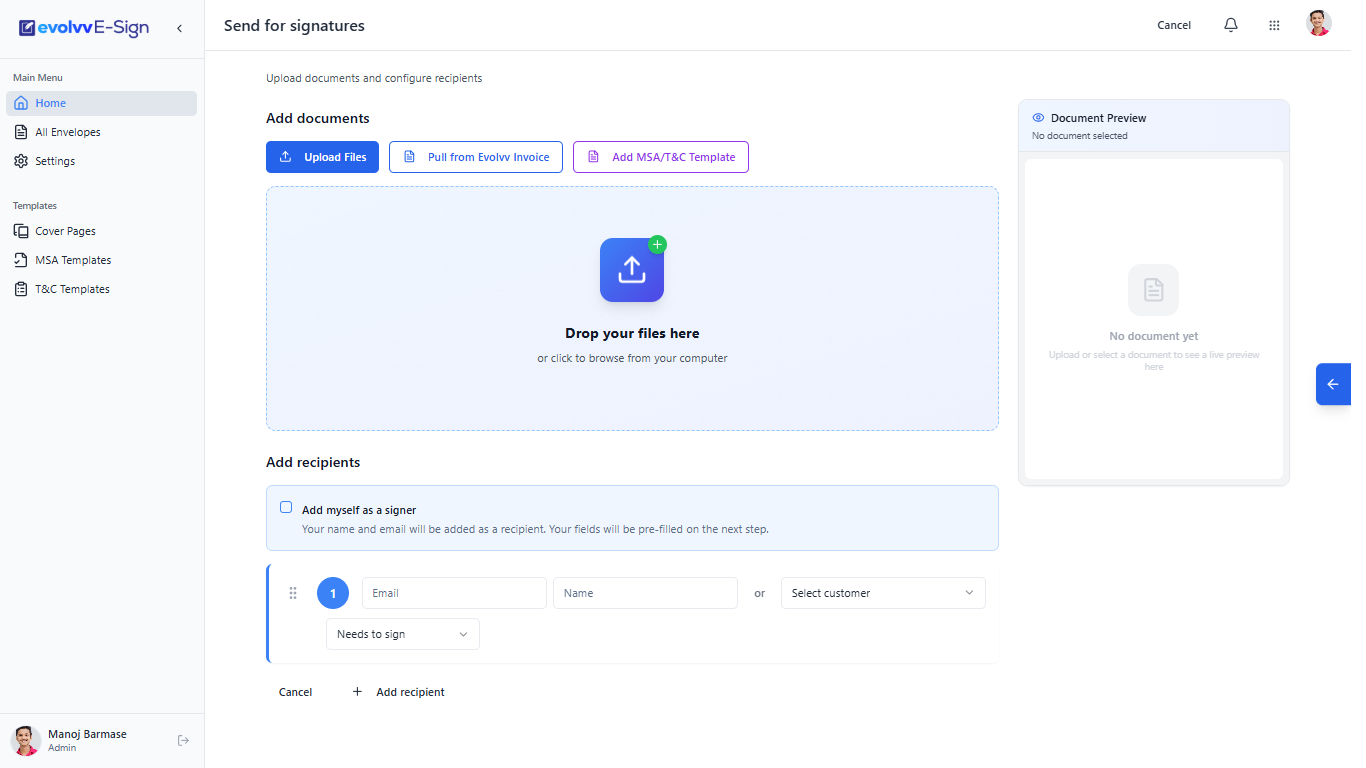This screenshot has height=768, width=1366.
Task: Open Cover Pages templates
Action: click(101, 231)
